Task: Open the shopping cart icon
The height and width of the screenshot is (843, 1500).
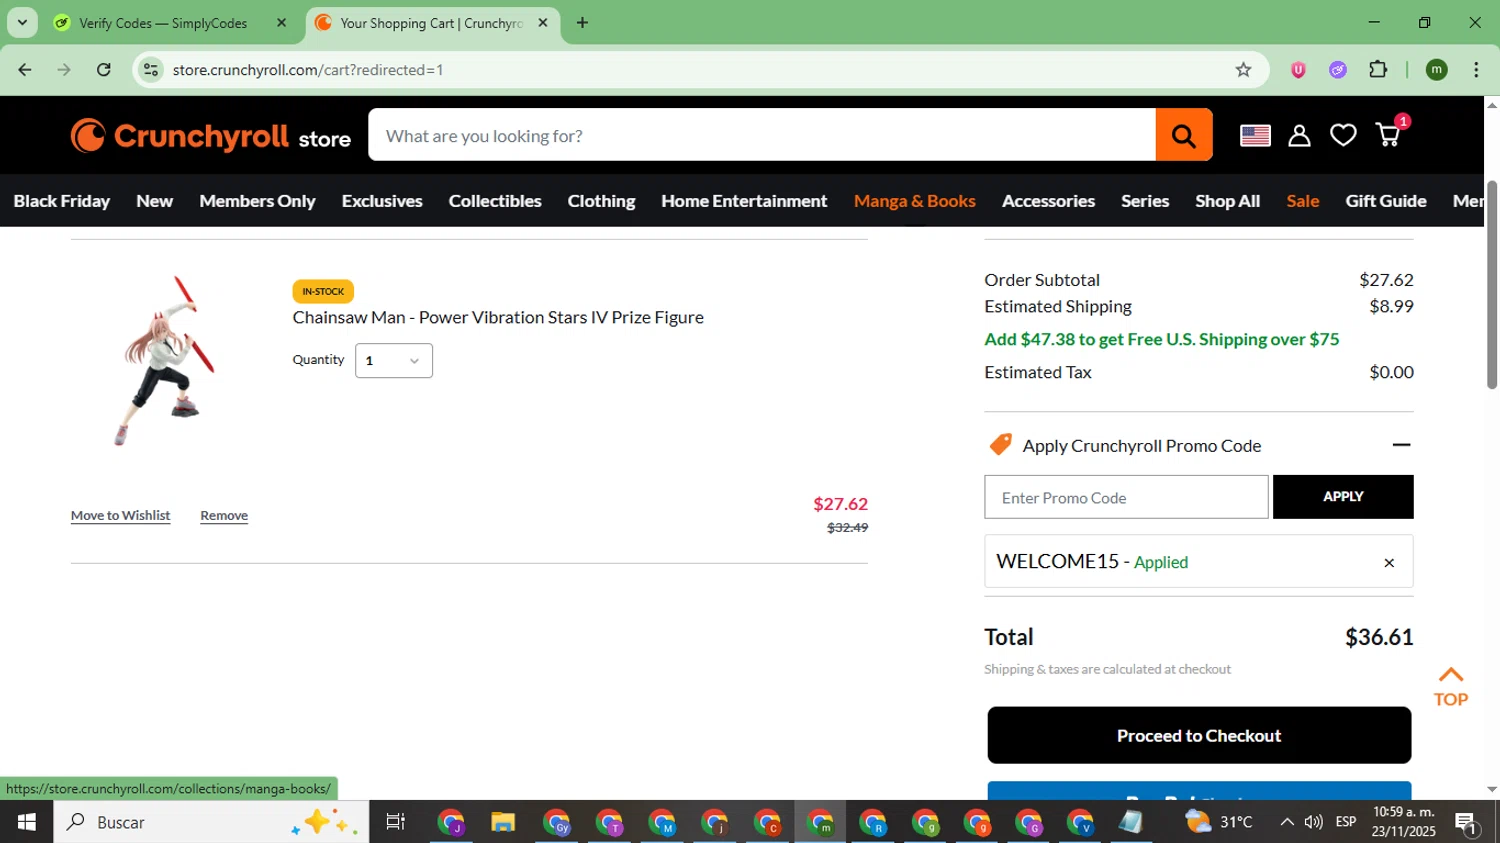Action: point(1389,135)
